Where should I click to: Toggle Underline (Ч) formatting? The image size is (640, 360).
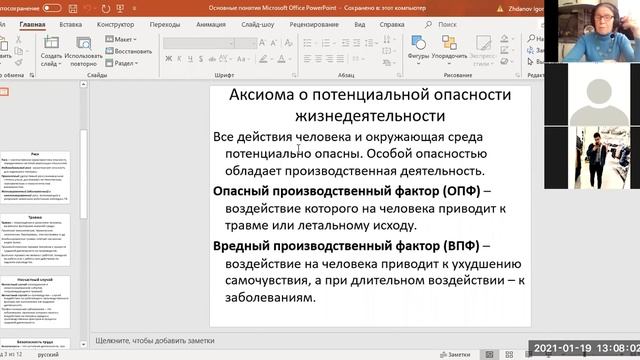coord(190,59)
